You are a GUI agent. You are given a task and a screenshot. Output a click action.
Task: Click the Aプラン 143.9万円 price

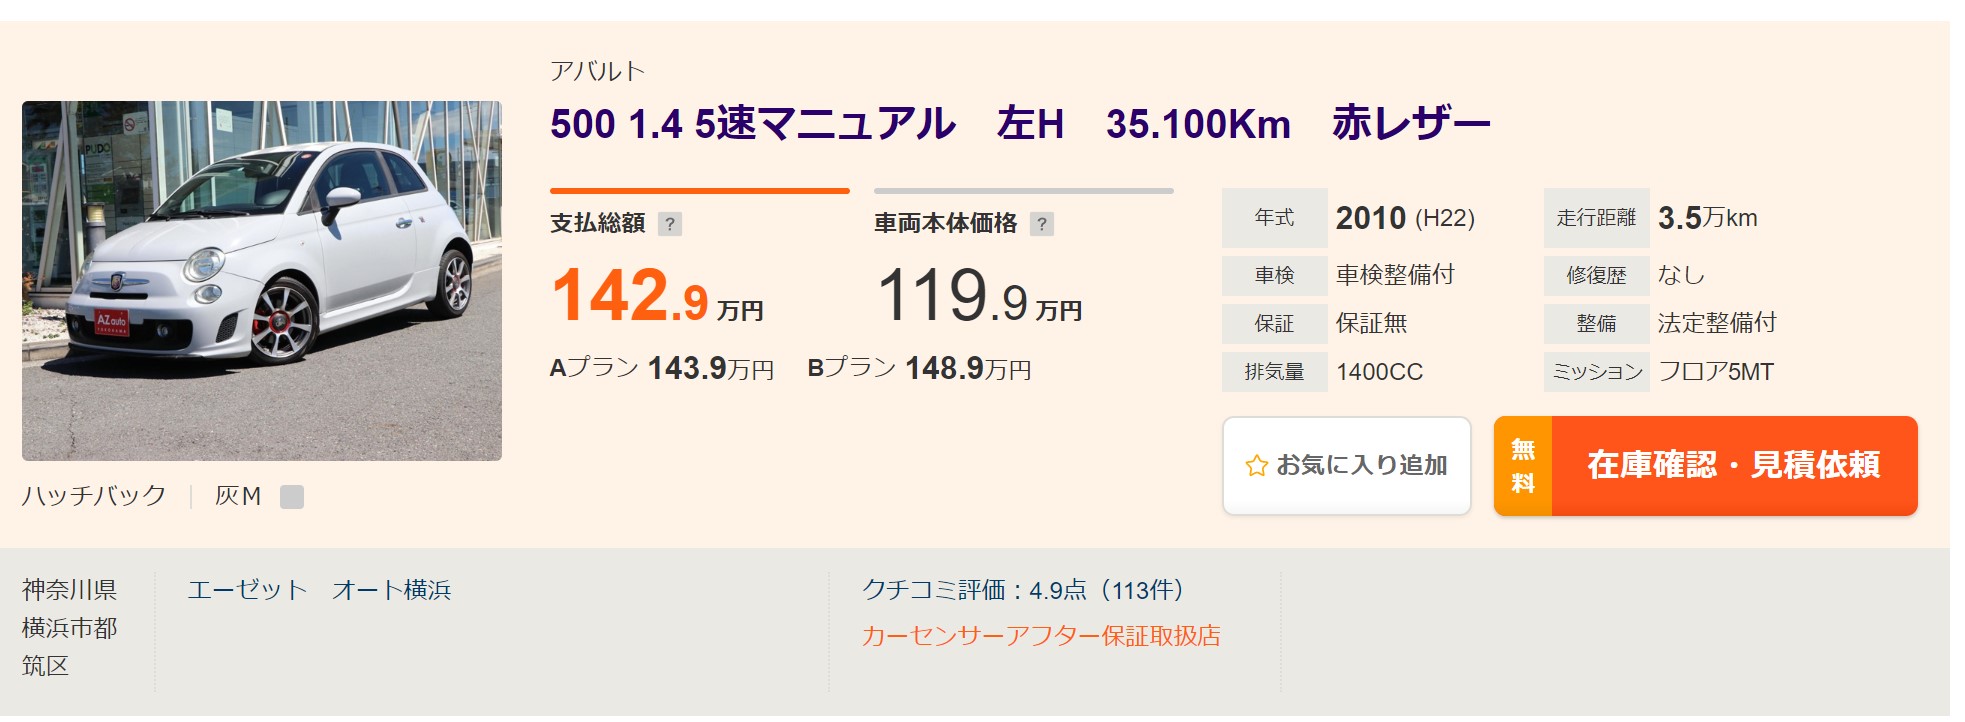click(662, 369)
